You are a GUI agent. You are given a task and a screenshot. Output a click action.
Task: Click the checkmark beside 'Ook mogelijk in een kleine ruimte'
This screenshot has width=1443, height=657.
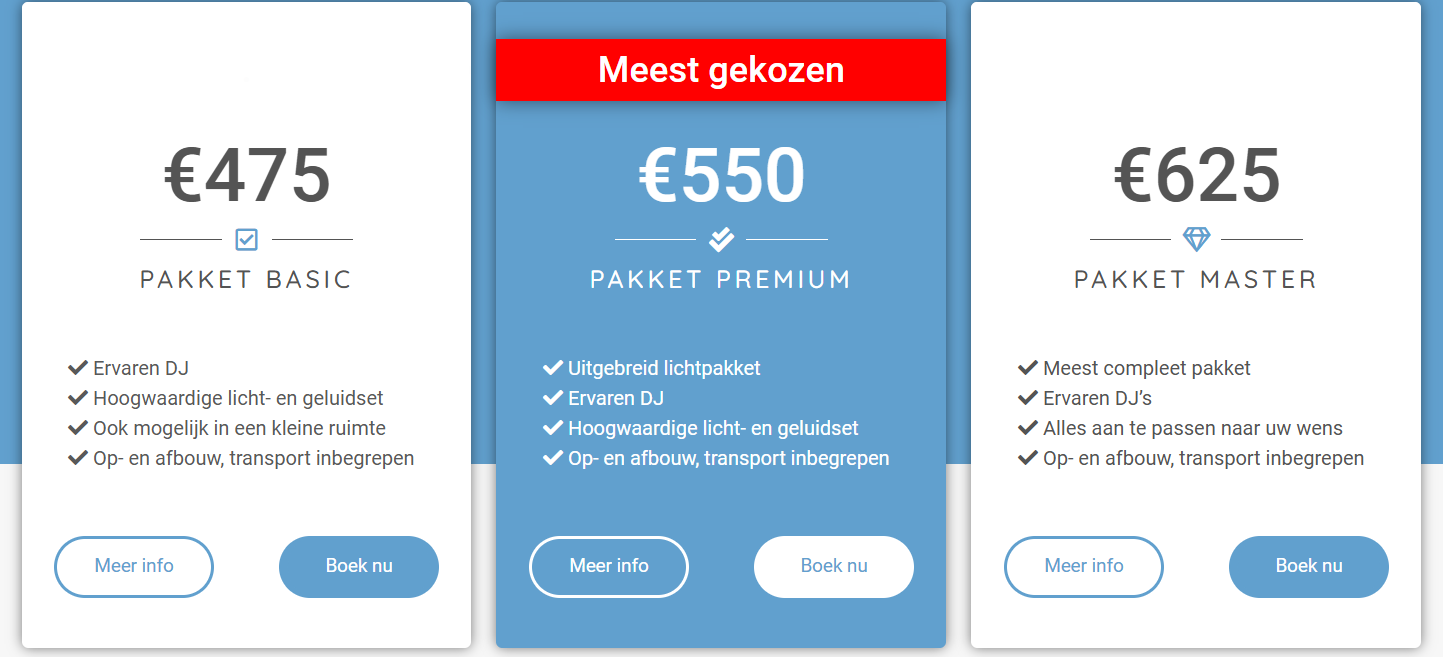click(78, 428)
